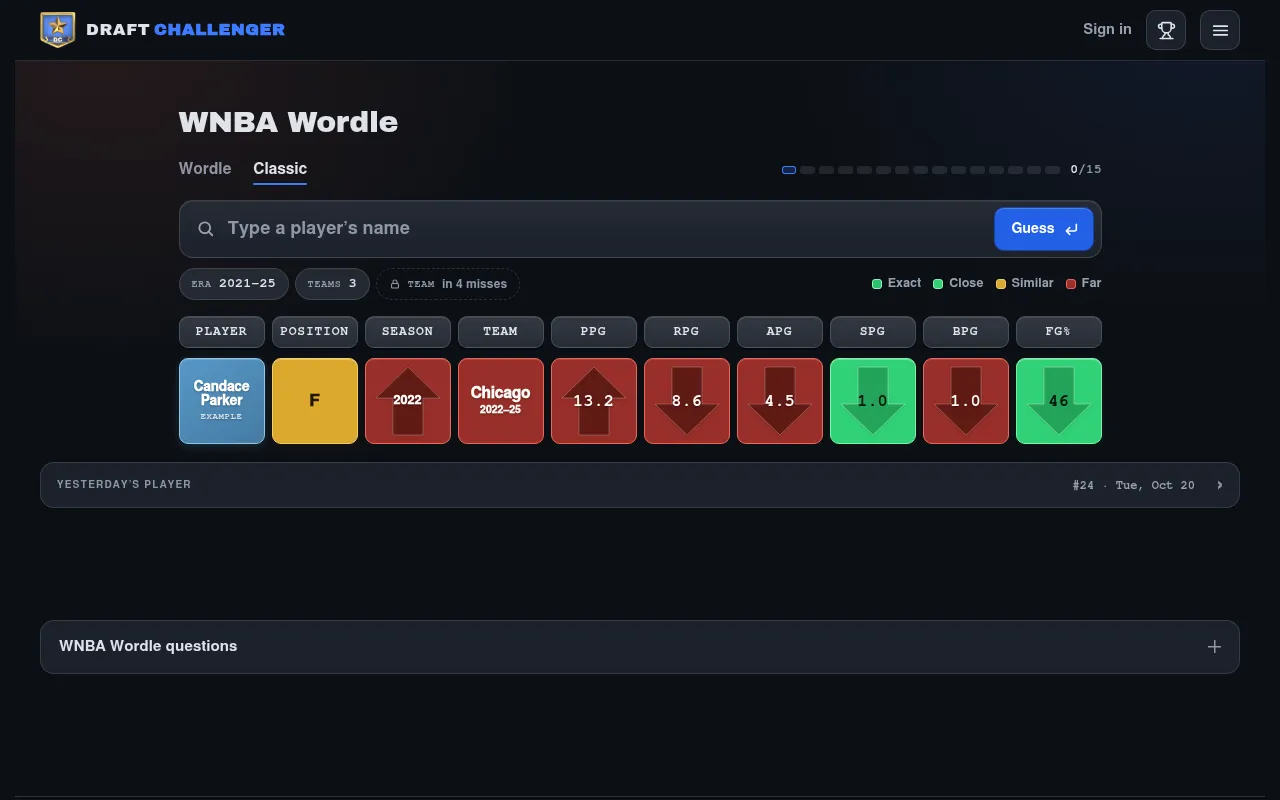This screenshot has height=800, width=1280.
Task: Click the #24 Tue, Oct 20 text
Action: click(1134, 485)
